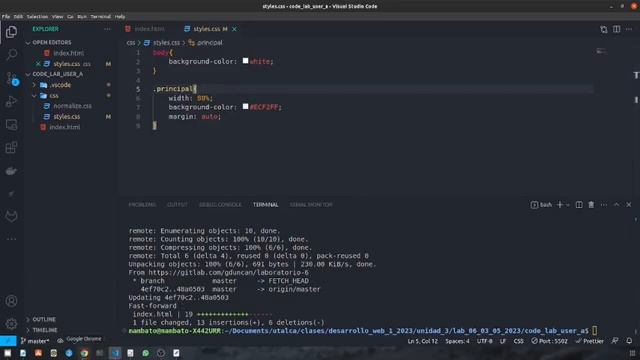Image resolution: width=640 pixels, height=360 pixels.
Task: Open the Source Control view
Action: tap(11, 78)
